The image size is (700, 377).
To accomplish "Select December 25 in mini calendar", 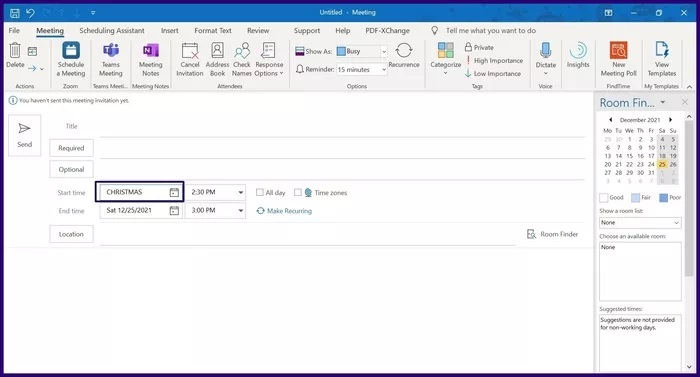I will point(662,164).
